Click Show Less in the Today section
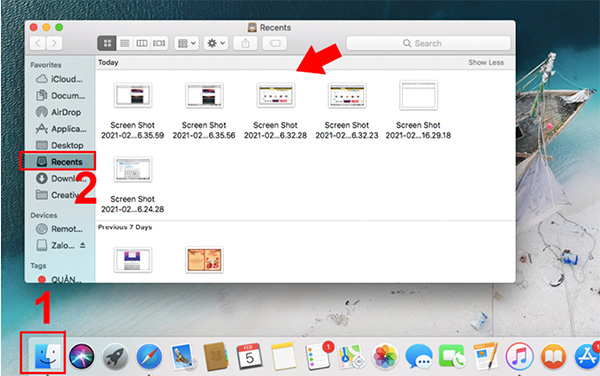Viewport: 600px width, 376px height. [x=486, y=62]
